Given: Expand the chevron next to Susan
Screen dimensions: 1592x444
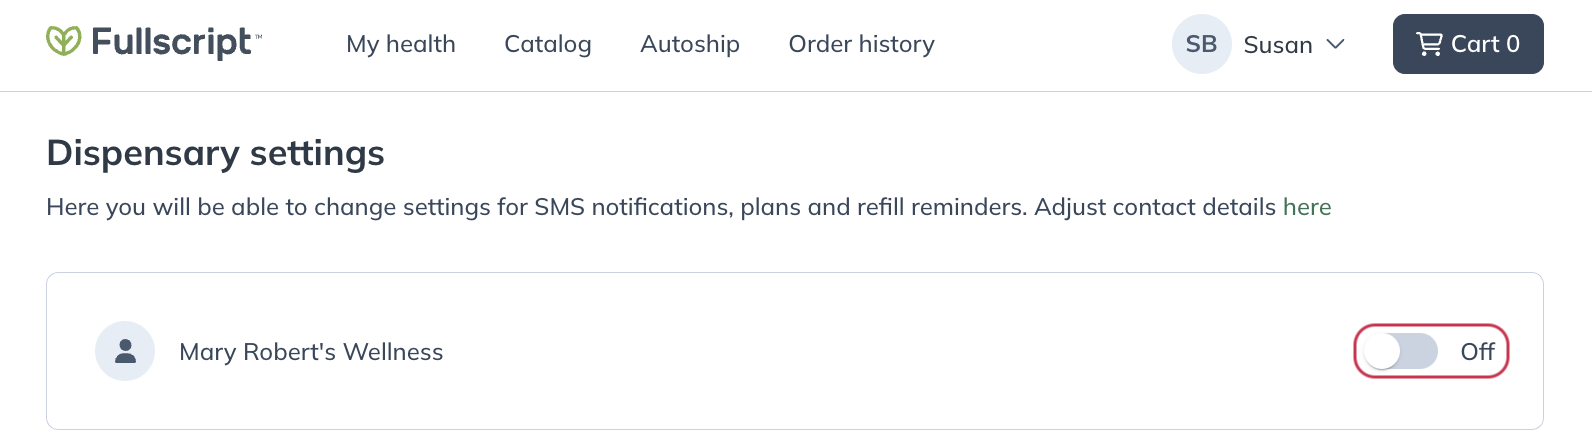Looking at the screenshot, I should [x=1335, y=44].
